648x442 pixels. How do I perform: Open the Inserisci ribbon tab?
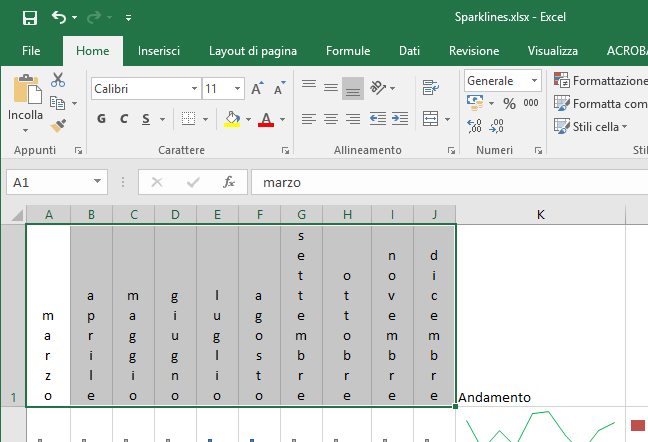coord(159,51)
